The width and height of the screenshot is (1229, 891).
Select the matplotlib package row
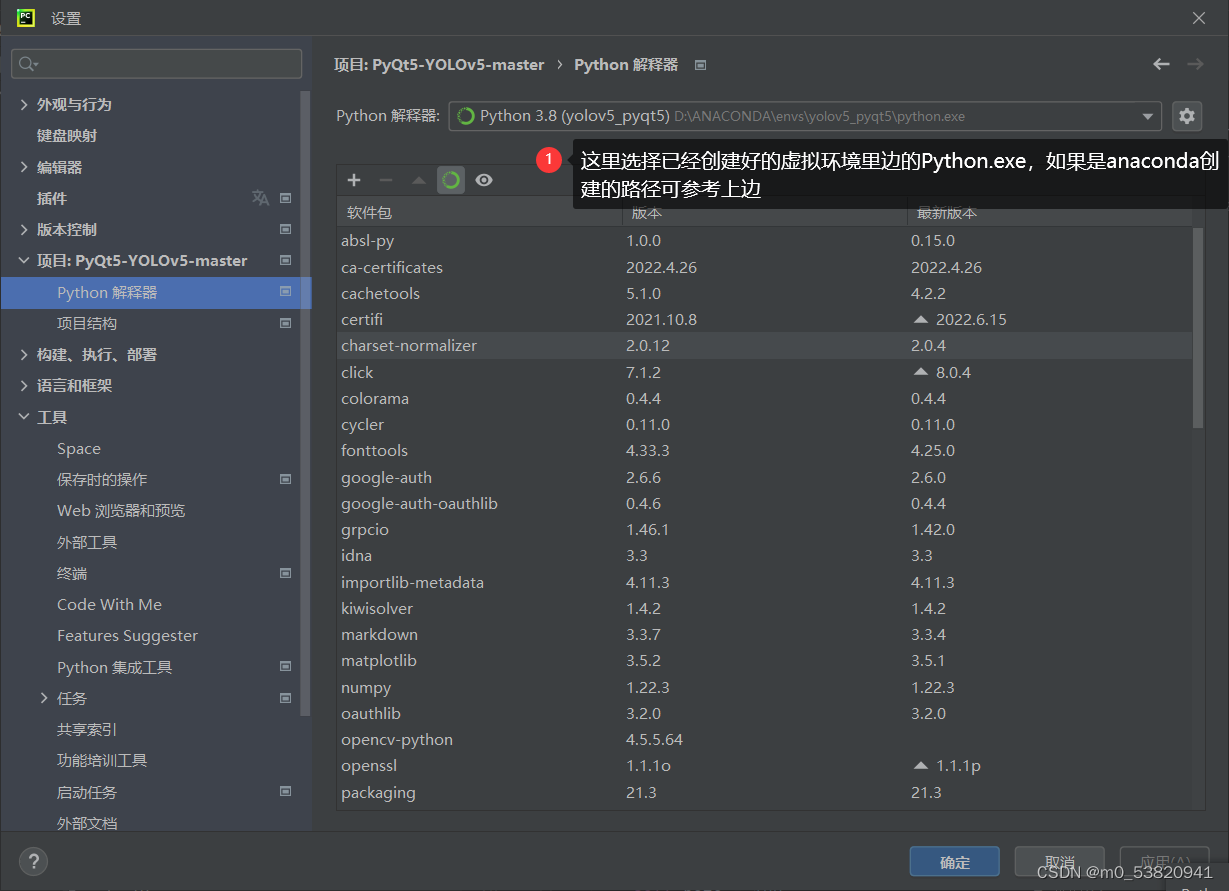point(764,661)
